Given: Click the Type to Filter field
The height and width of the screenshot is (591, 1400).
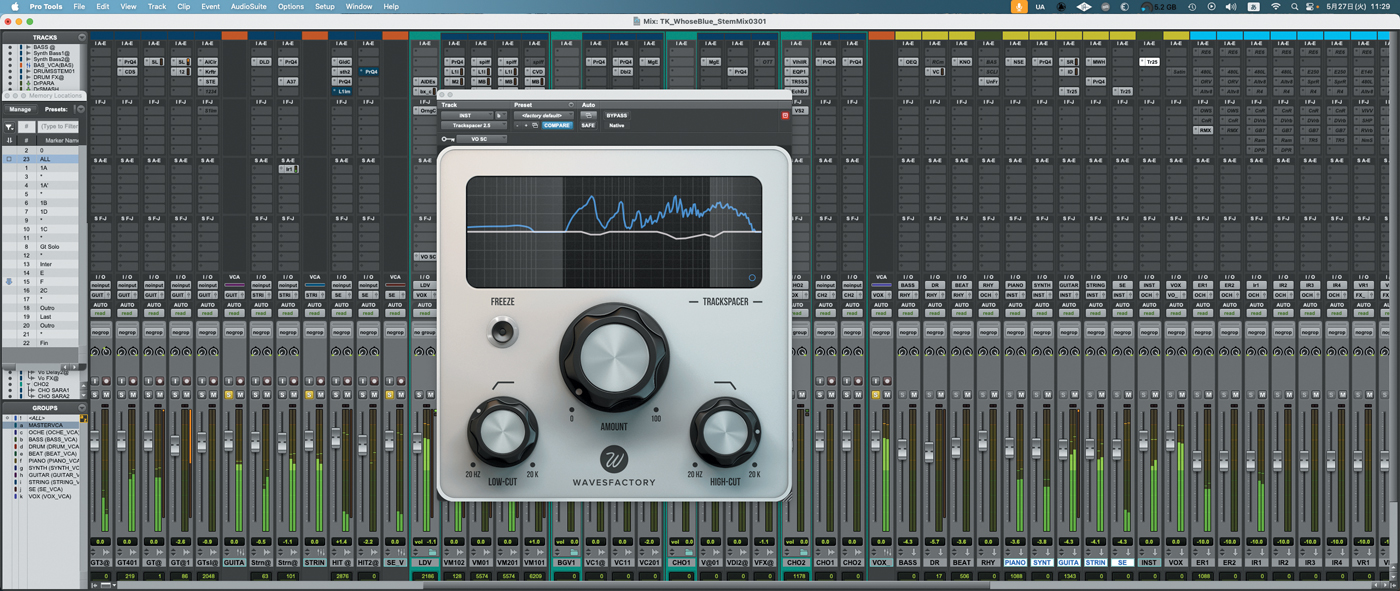Looking at the screenshot, I should coord(59,127).
